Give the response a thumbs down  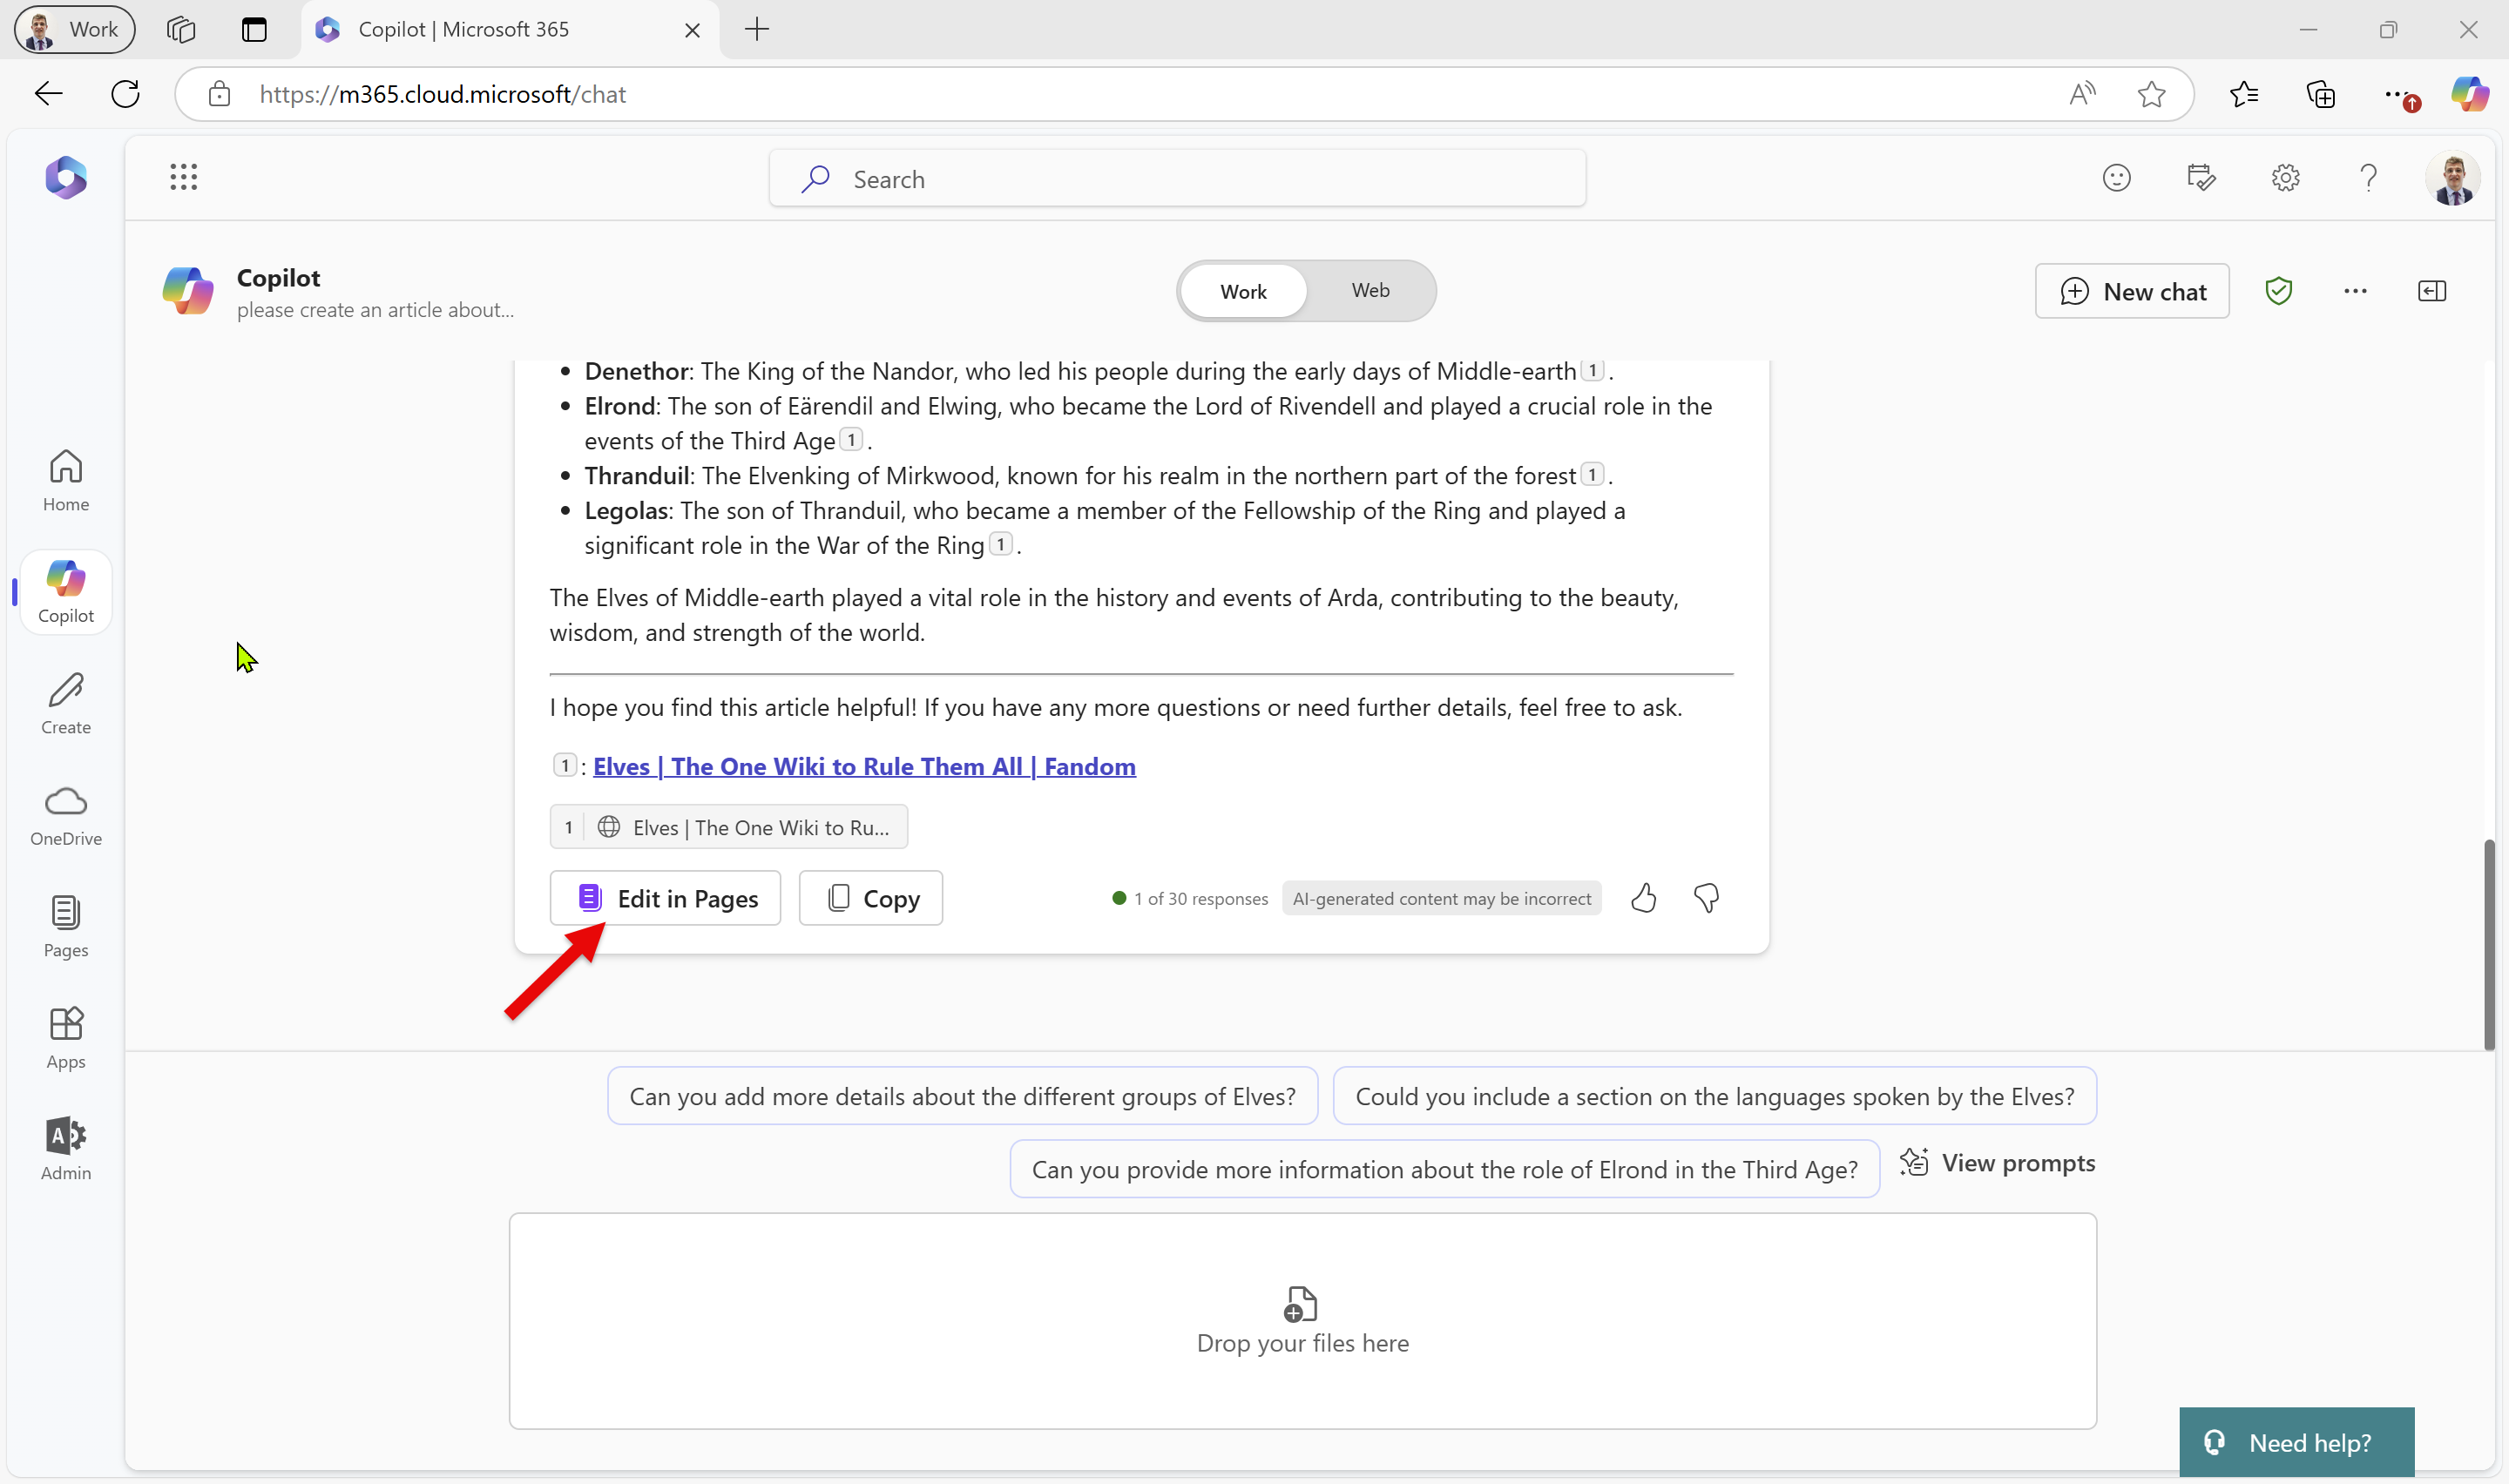(1706, 898)
